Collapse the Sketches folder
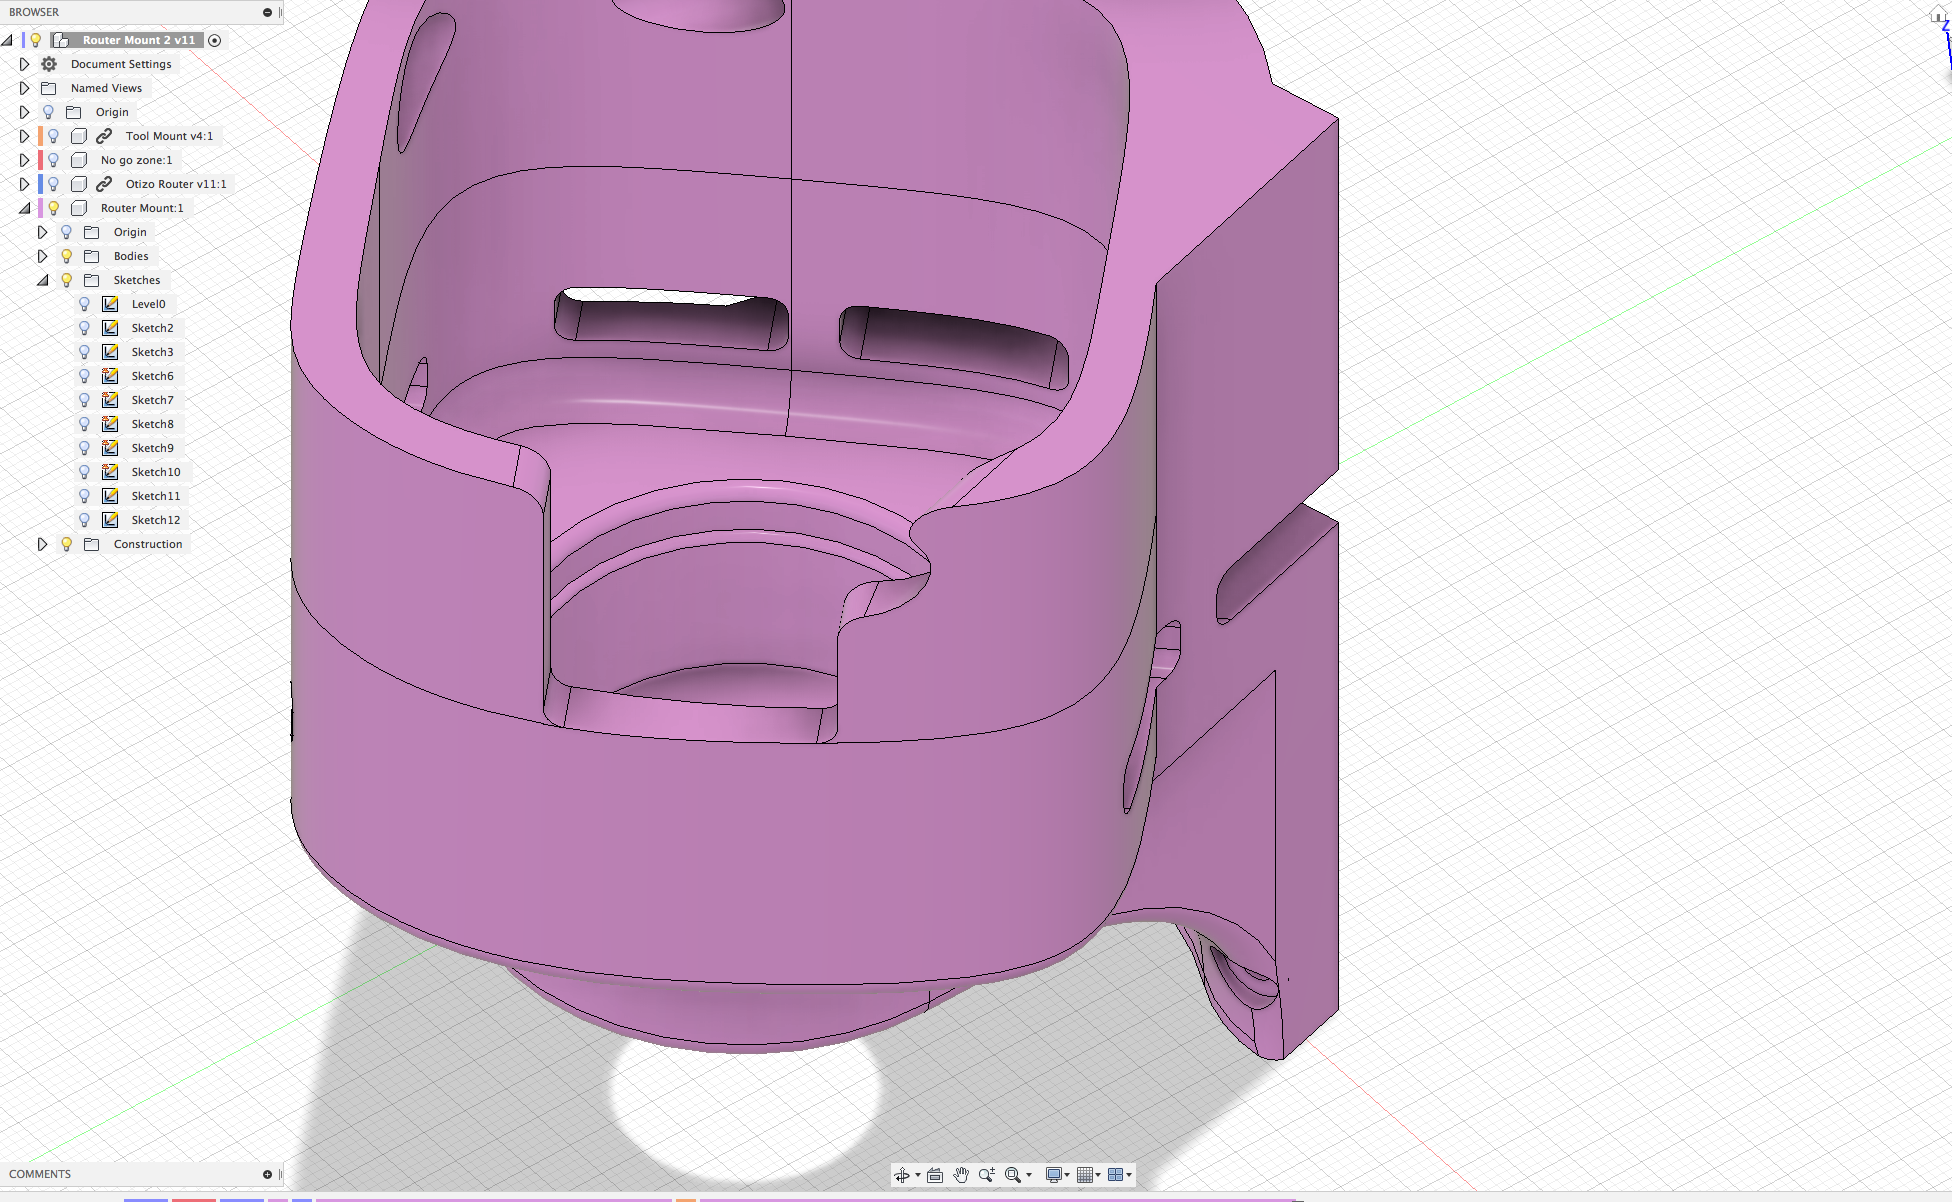Screen dimensions: 1952x1202 coord(43,280)
